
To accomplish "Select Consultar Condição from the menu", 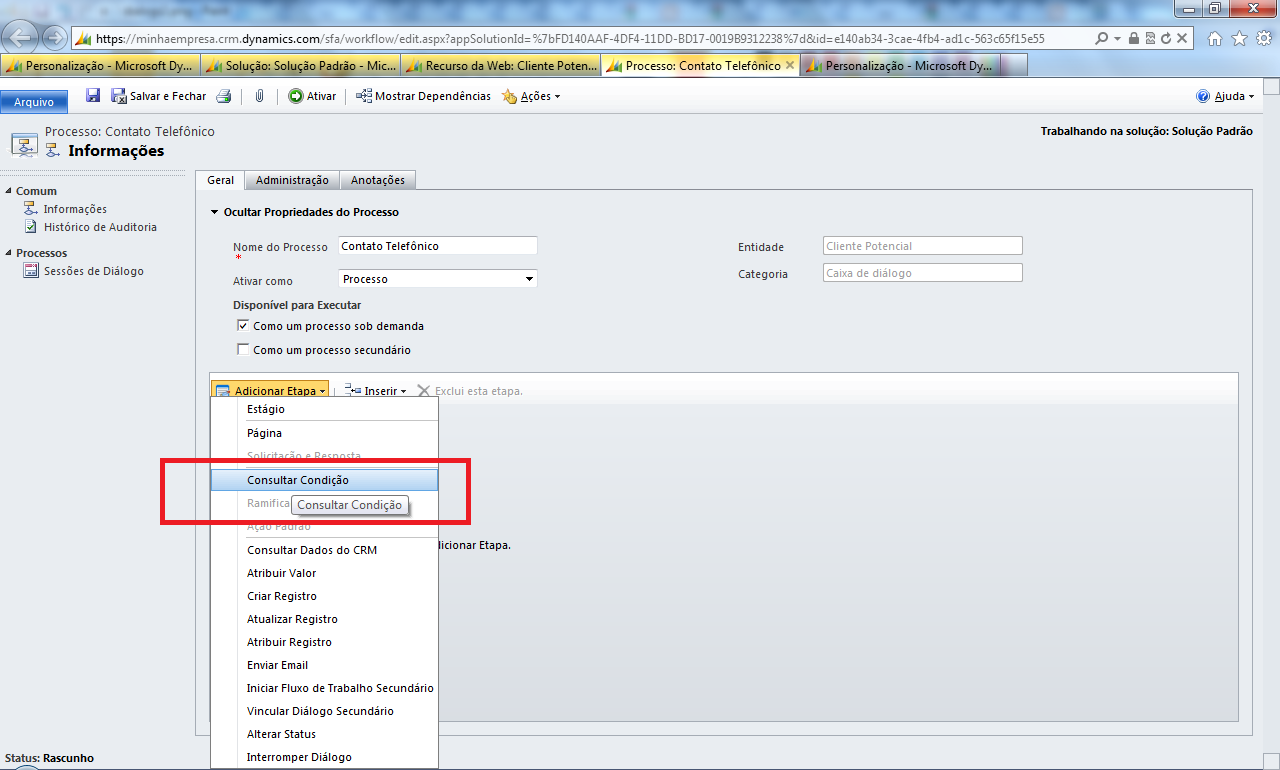I will click(298, 480).
